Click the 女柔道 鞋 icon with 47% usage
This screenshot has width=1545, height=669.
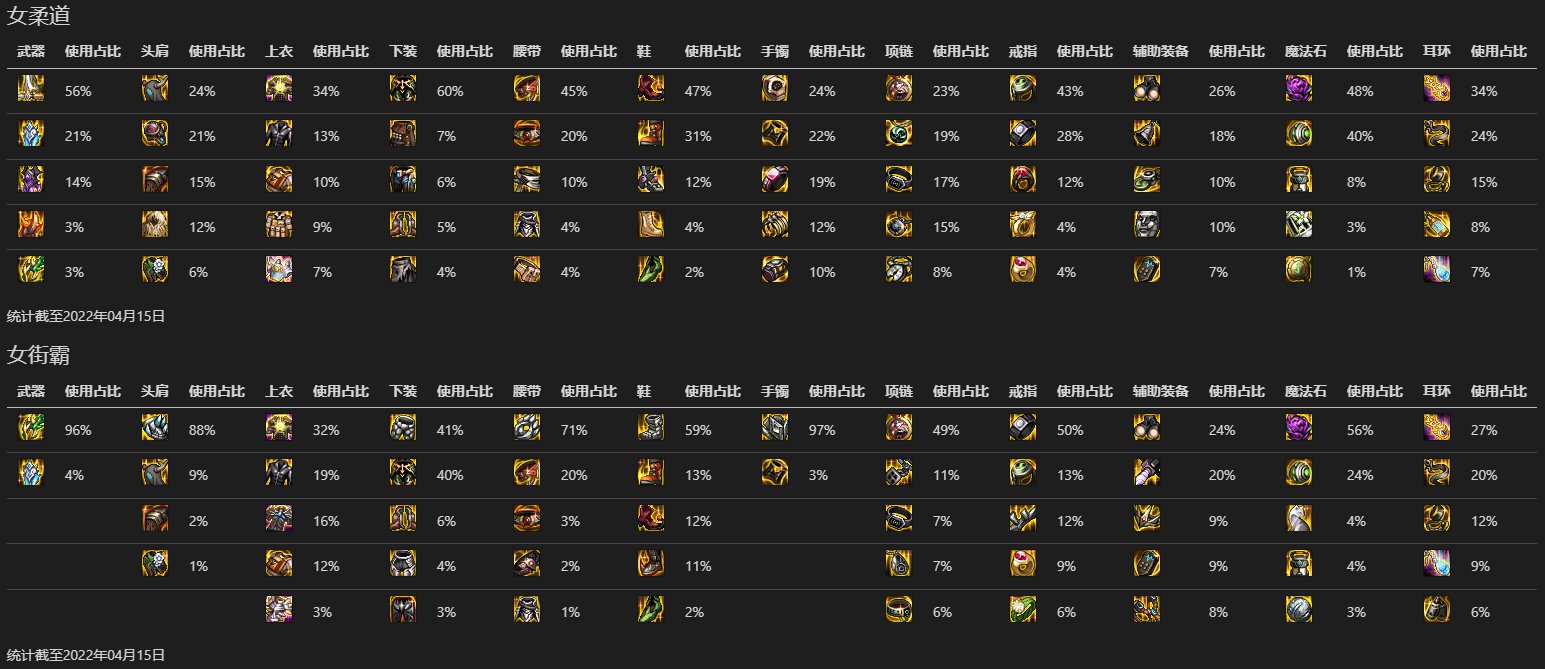click(651, 89)
